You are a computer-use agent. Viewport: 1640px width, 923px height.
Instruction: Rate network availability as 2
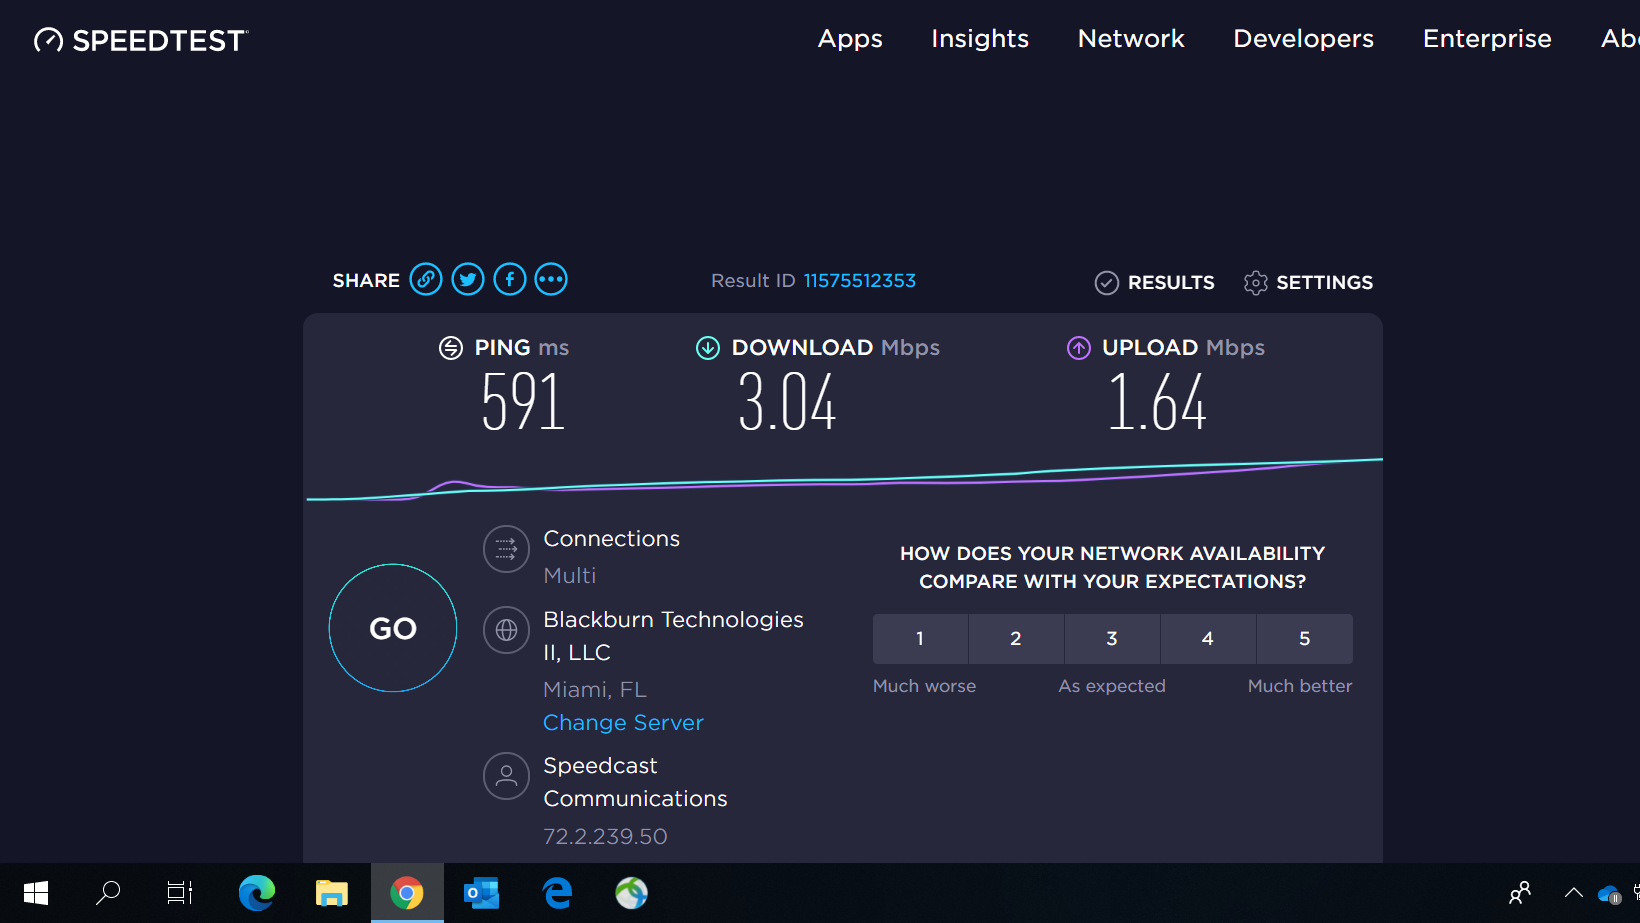pos(1016,639)
